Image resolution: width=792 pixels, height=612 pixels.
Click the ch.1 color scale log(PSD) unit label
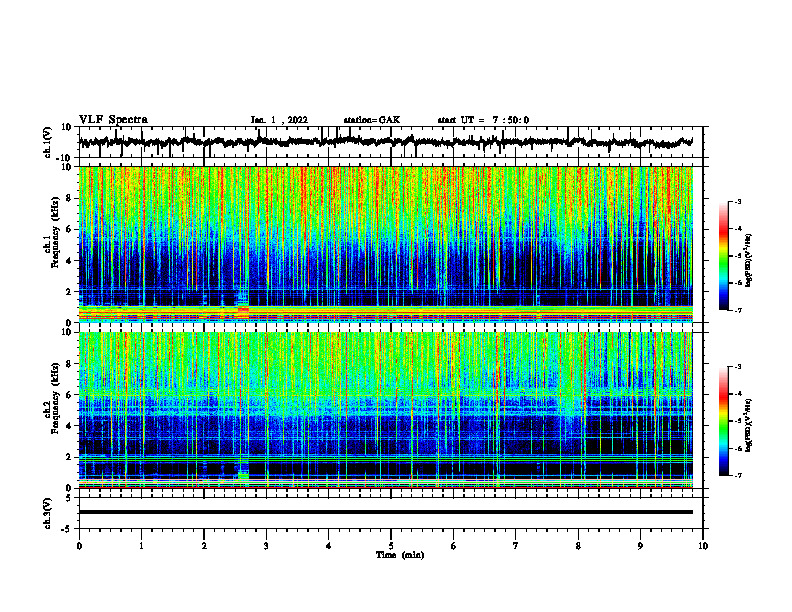click(x=749, y=261)
